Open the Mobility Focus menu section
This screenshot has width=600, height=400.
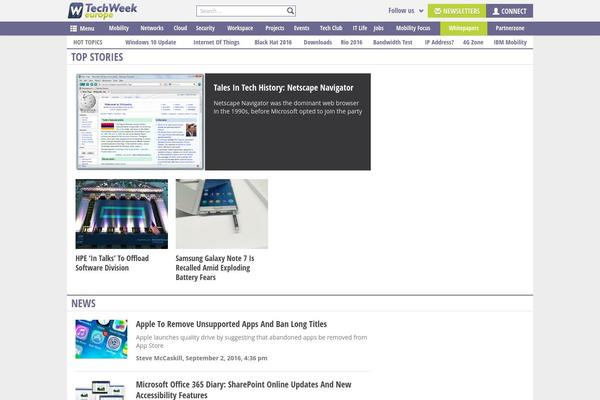413,28
